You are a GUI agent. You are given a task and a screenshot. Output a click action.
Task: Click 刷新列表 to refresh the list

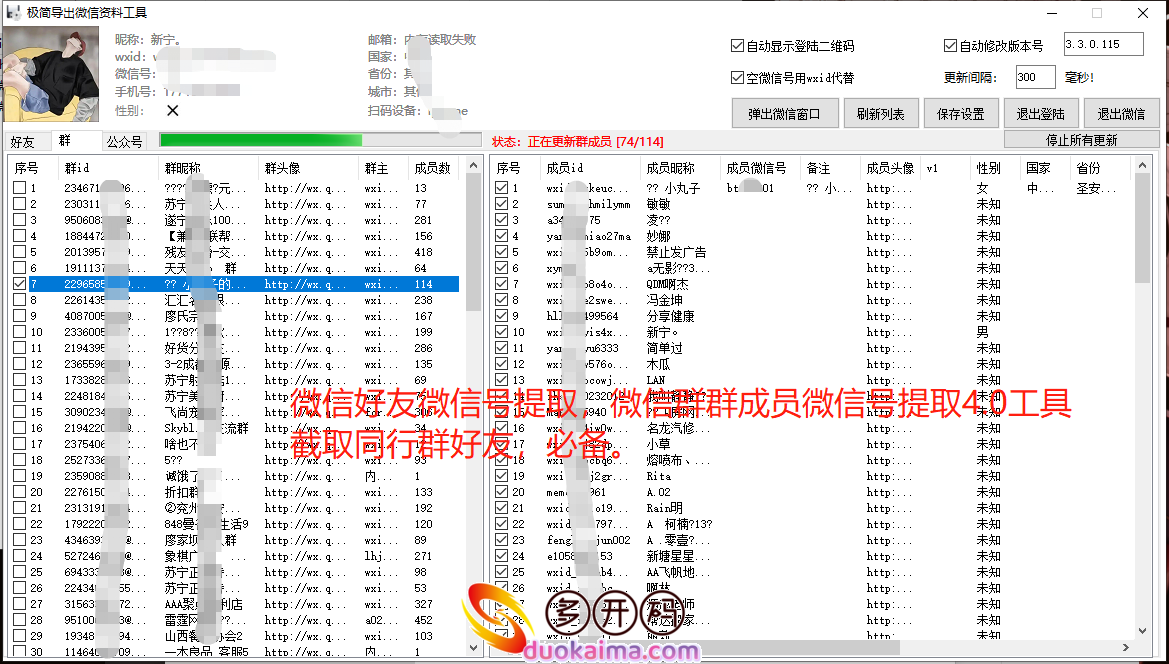tap(881, 113)
